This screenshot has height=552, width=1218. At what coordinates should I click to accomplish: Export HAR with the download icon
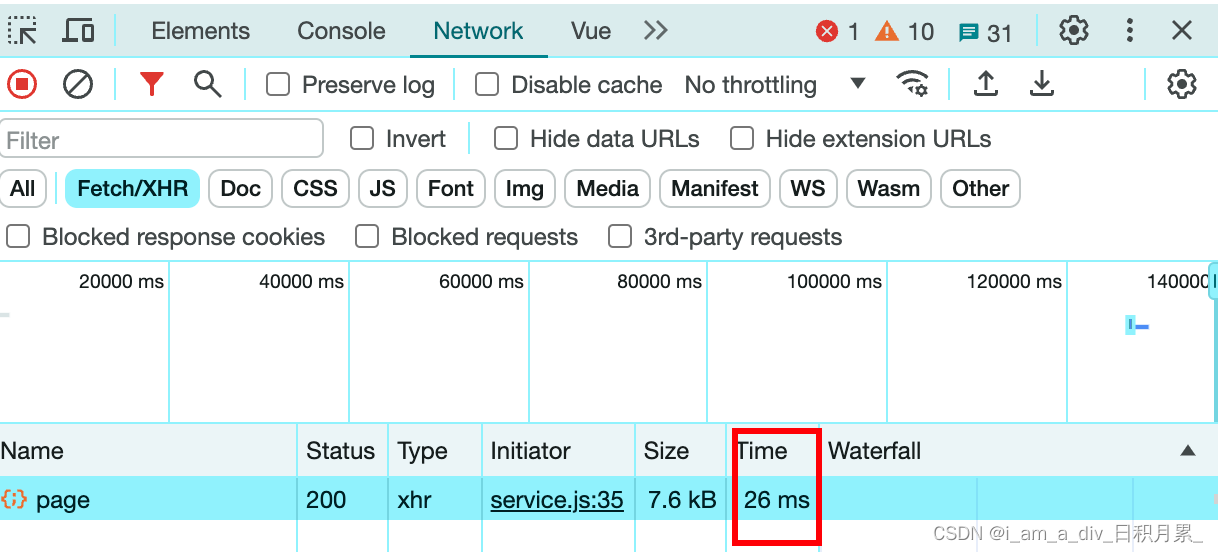[1042, 84]
